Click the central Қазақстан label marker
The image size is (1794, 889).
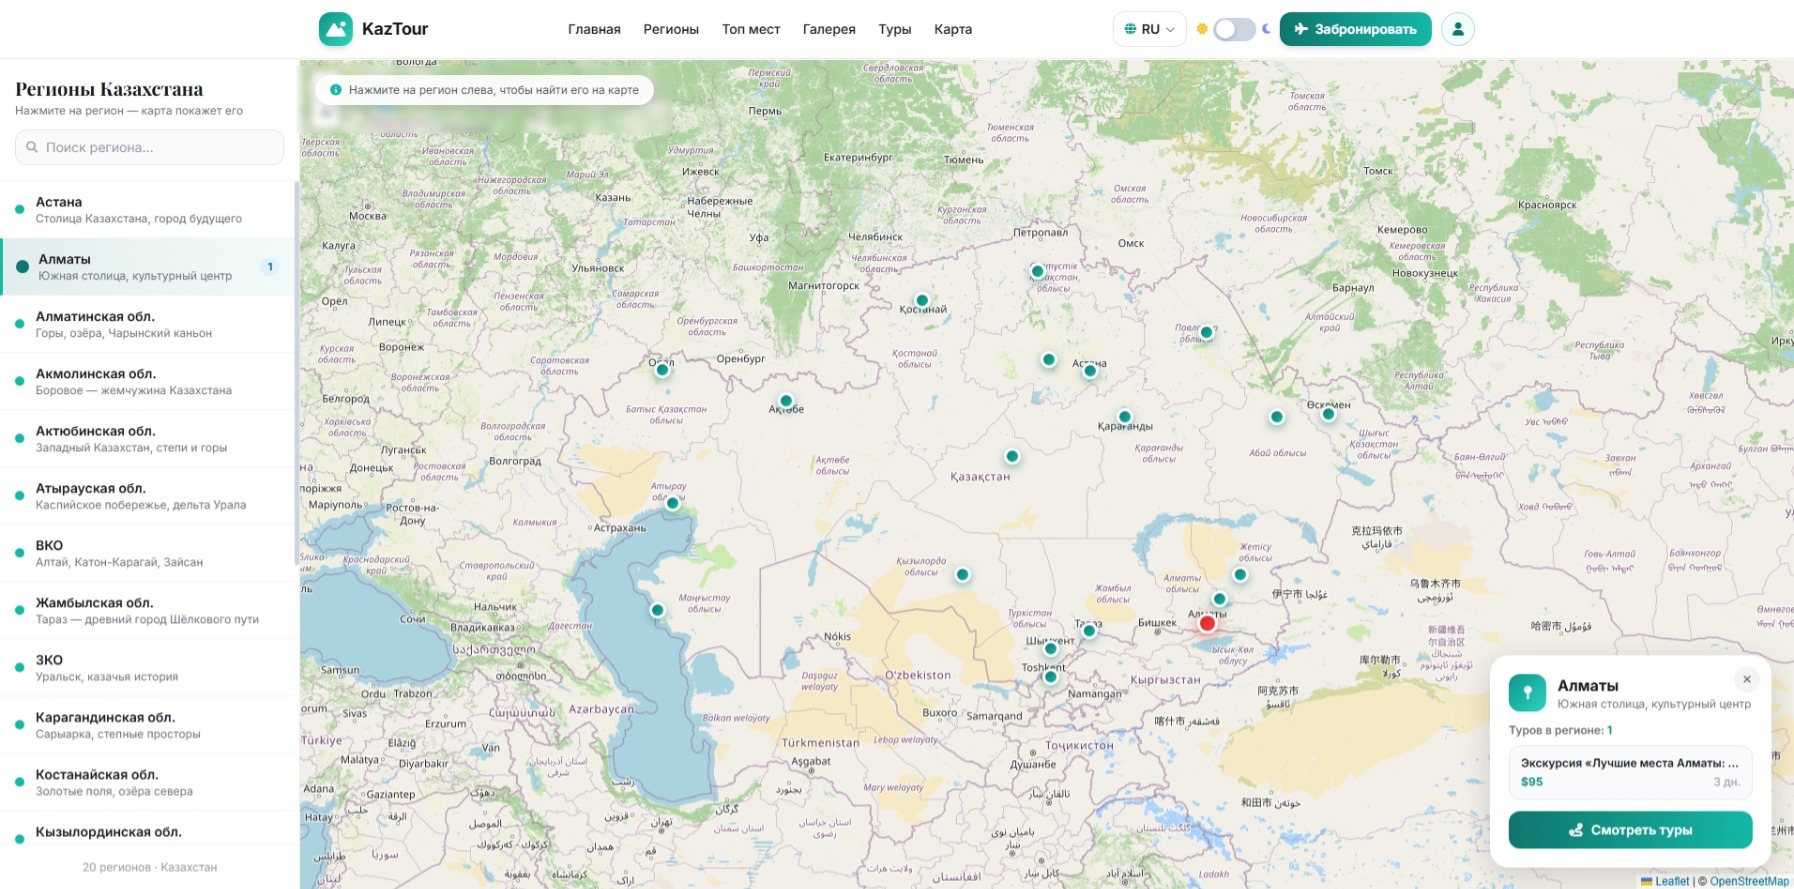coord(1012,456)
